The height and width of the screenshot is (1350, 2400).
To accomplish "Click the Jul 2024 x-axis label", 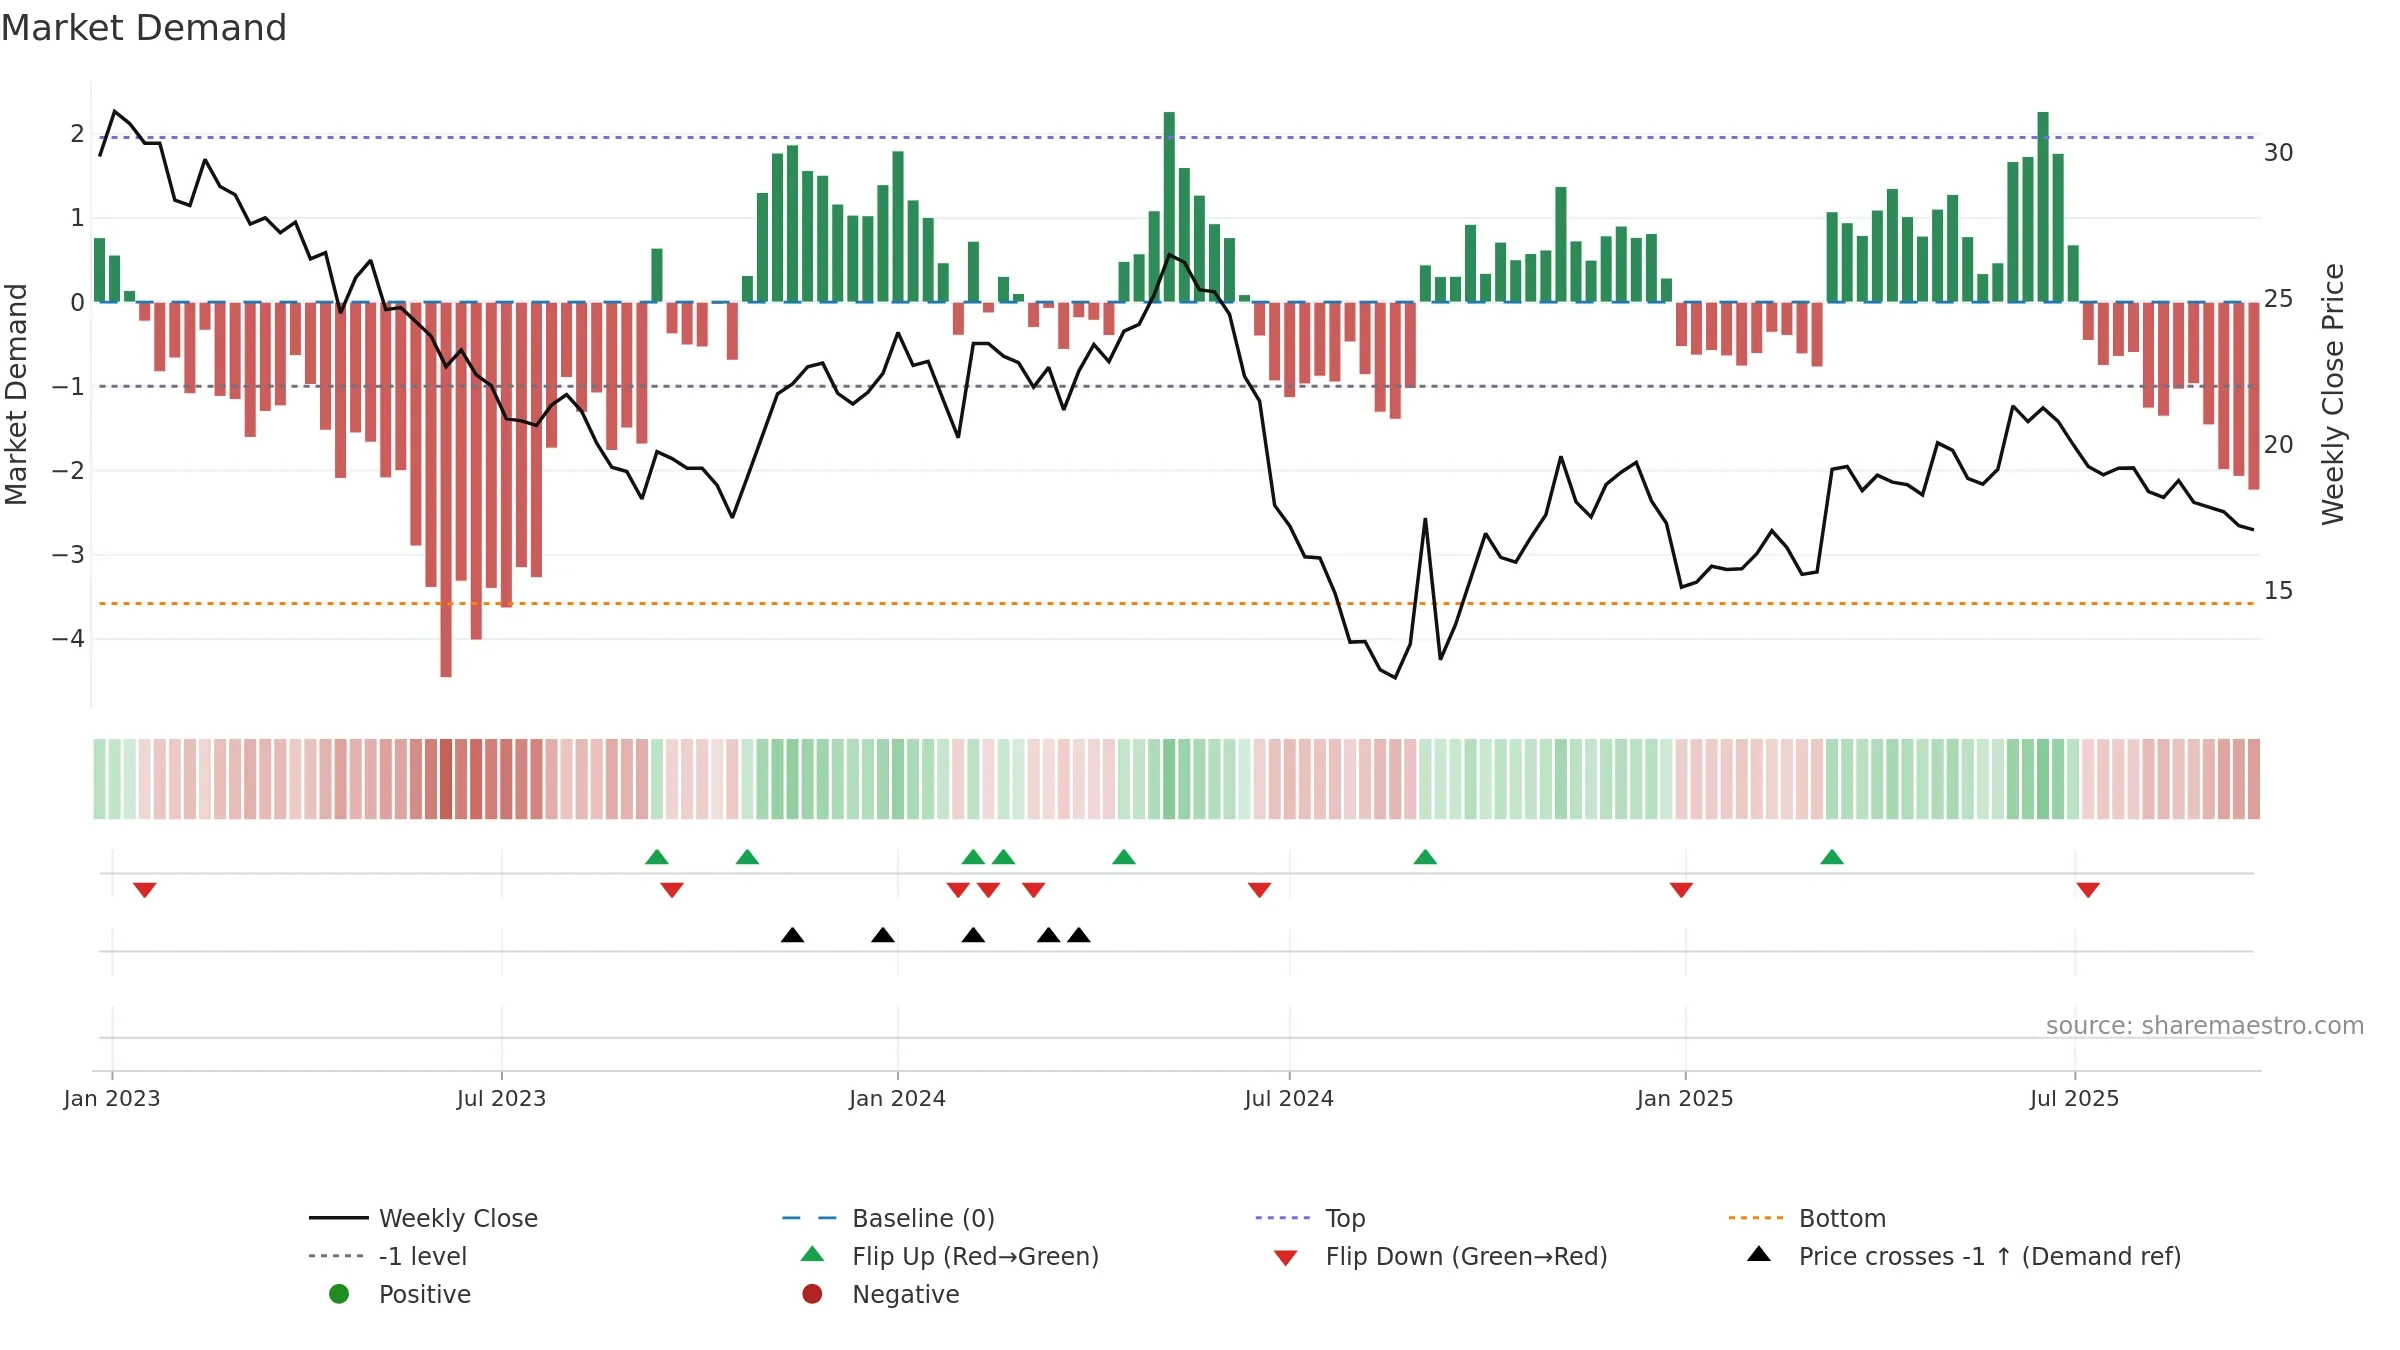I will (1289, 1099).
